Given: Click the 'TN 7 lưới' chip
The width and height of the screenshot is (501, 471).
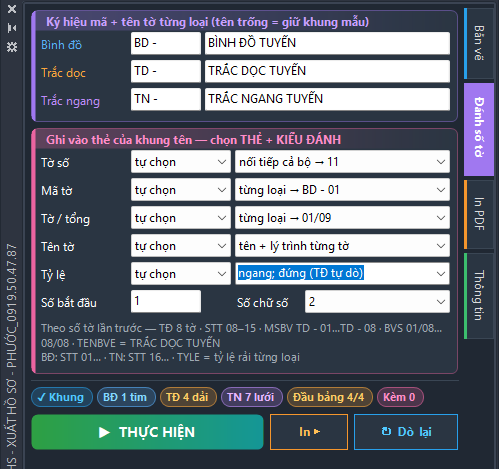Looking at the screenshot, I should pyautogui.click(x=253, y=398).
